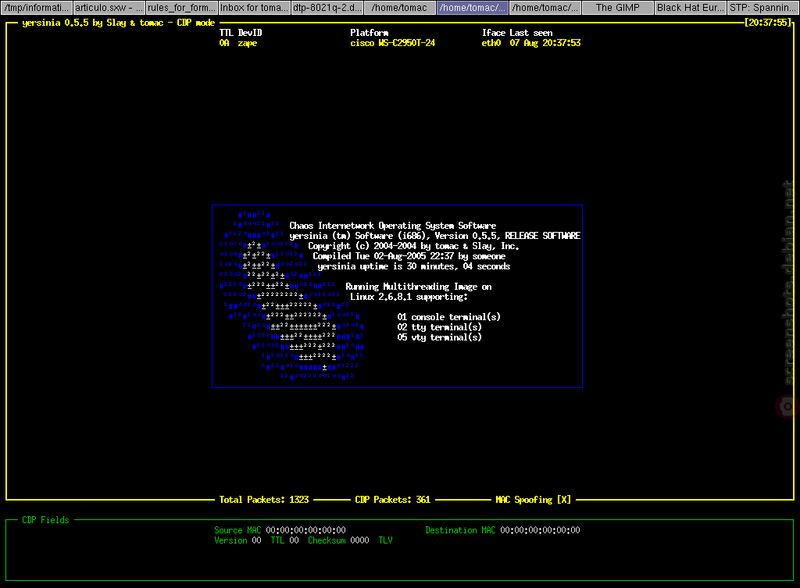This screenshot has width=800, height=588.
Task: Click the 'eth0' interface cell
Action: tap(491, 43)
